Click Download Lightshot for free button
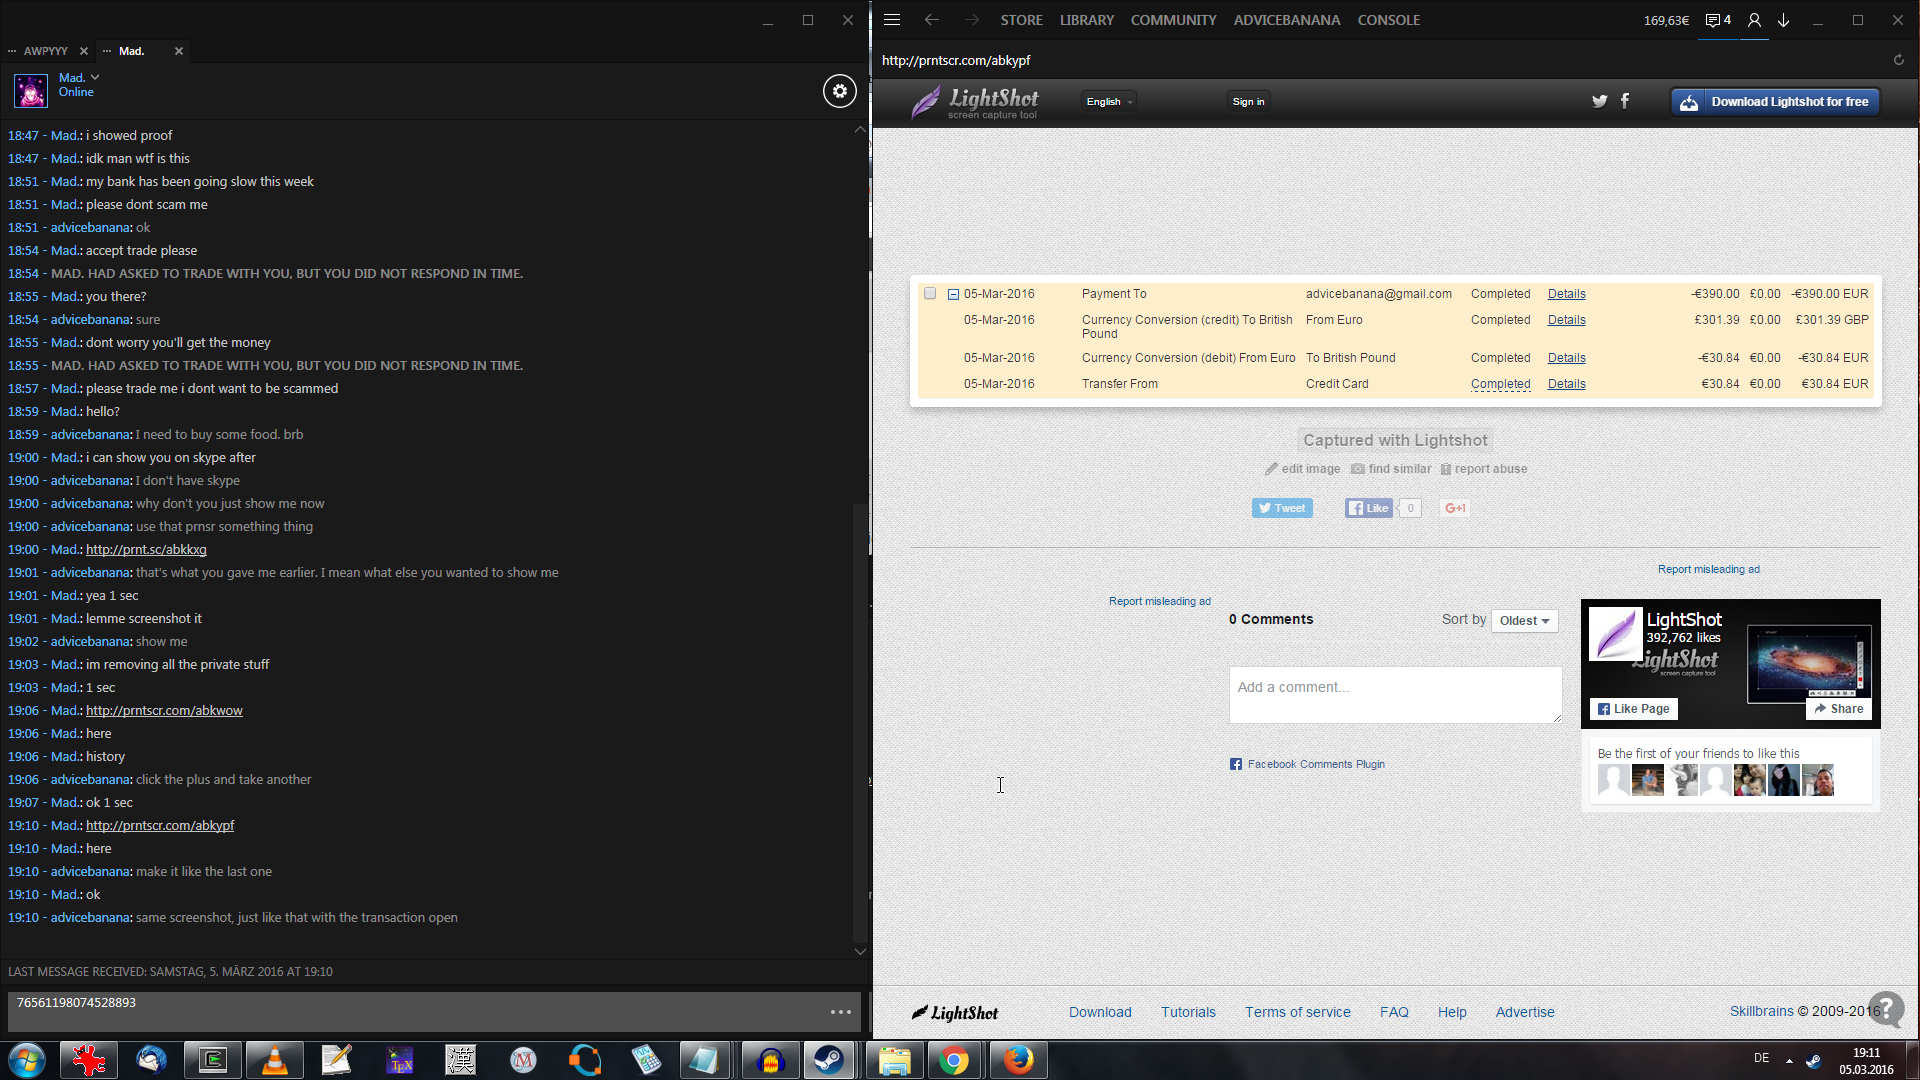 (1775, 102)
